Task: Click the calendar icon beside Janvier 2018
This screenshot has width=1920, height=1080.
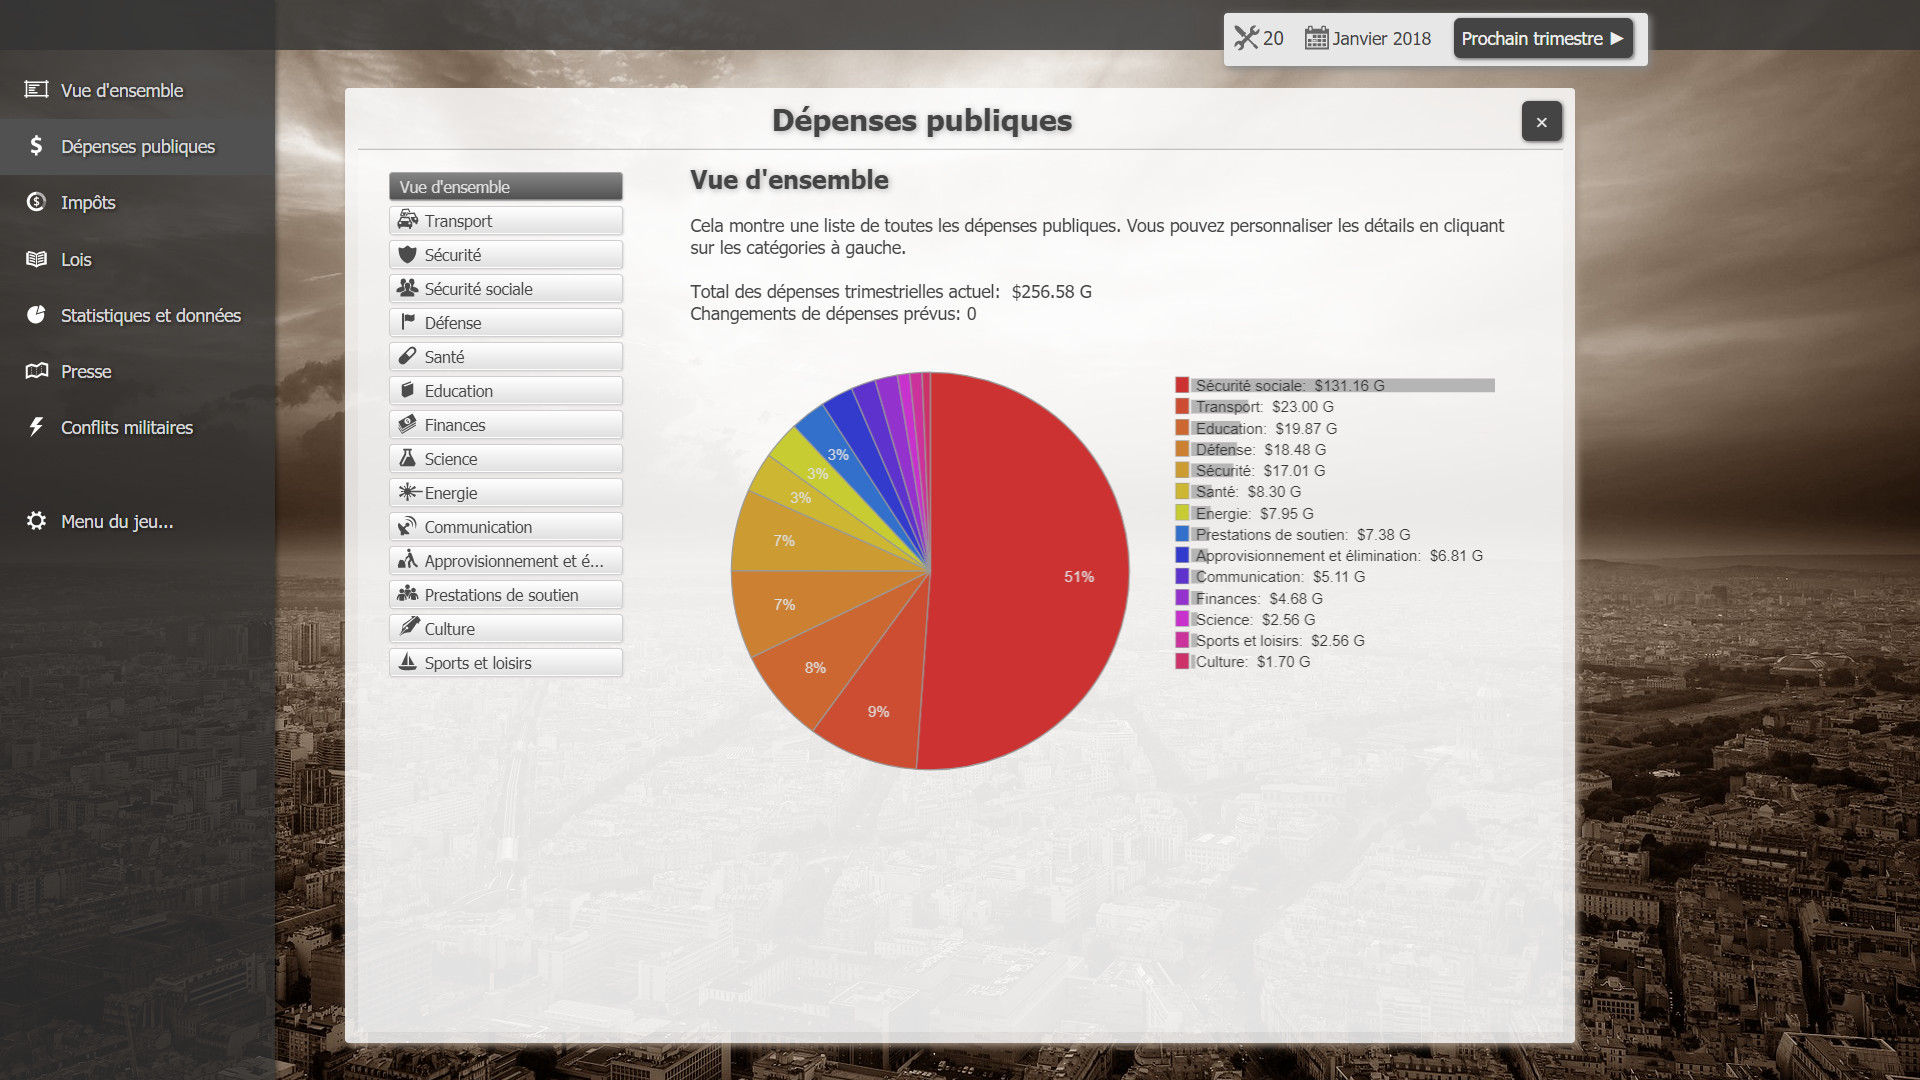Action: [x=1316, y=38]
